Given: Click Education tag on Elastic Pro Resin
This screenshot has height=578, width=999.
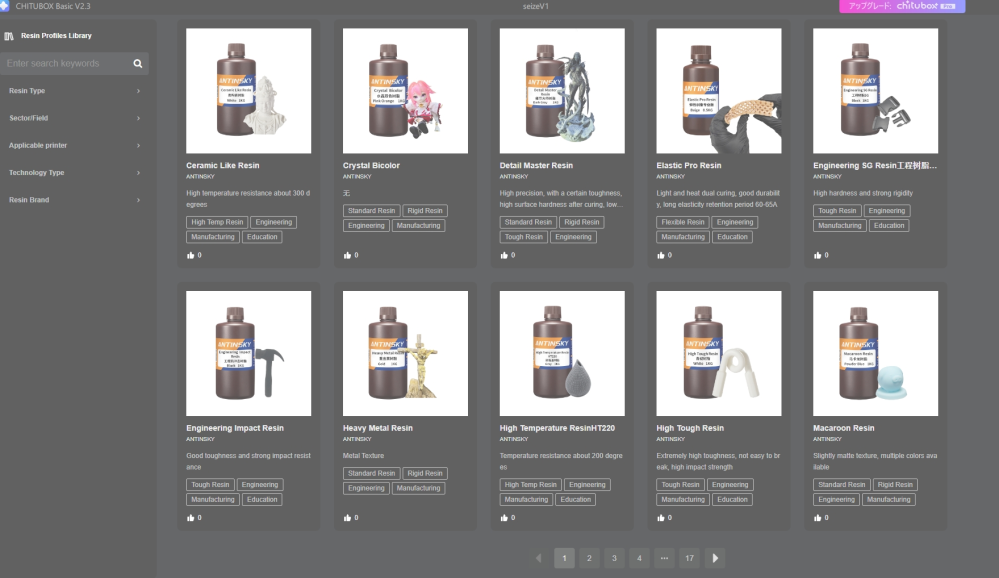Looking at the screenshot, I should [732, 237].
